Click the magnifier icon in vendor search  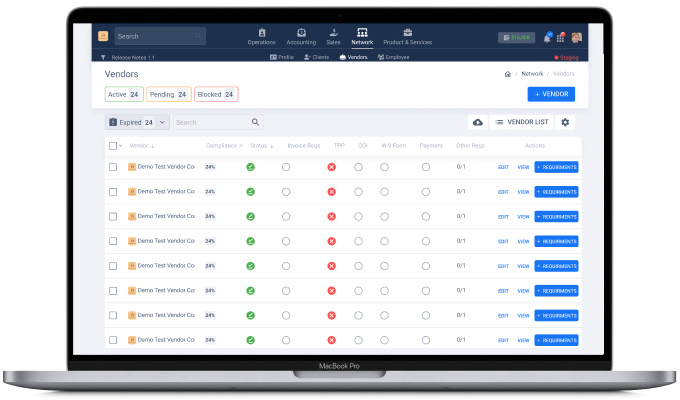(x=256, y=122)
